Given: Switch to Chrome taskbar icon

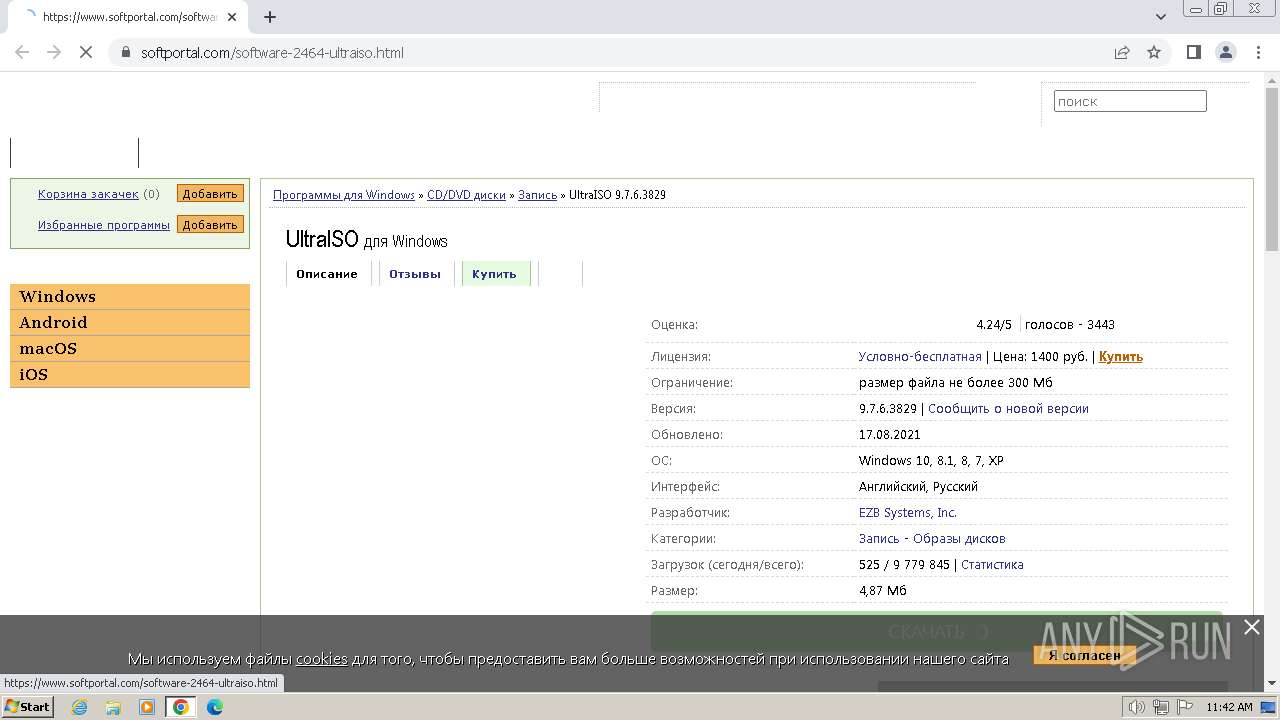Looking at the screenshot, I should [x=181, y=707].
